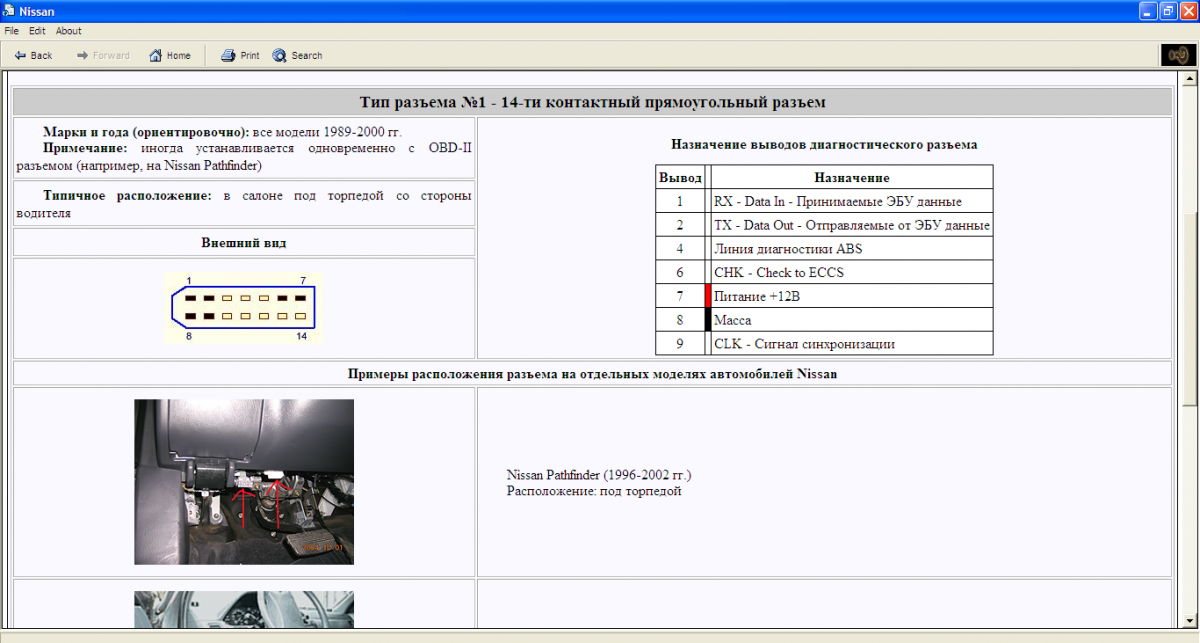The image size is (1200, 643).
Task: Click the red color marker for pin 7
Action: pyautogui.click(x=708, y=295)
